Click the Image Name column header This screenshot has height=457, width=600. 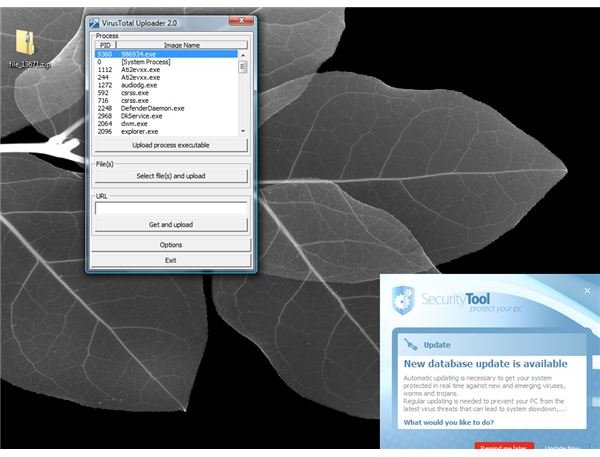[x=182, y=45]
